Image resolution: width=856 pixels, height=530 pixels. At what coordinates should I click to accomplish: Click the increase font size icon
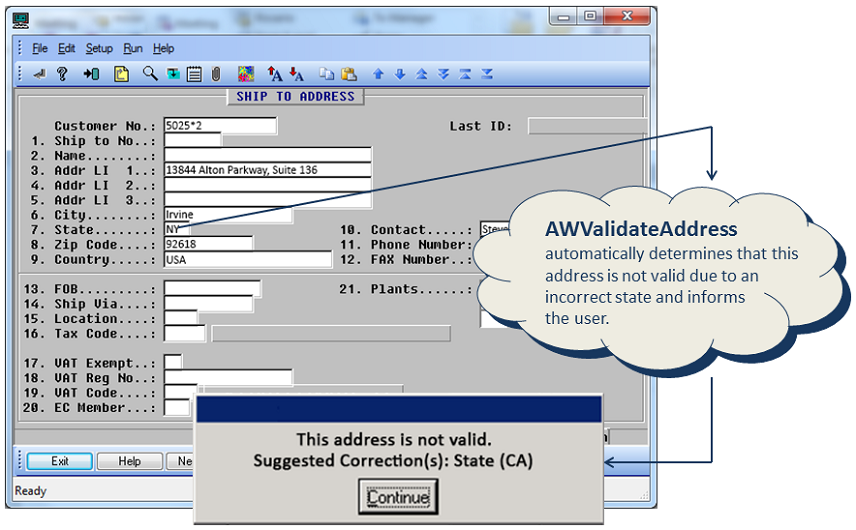(x=275, y=74)
